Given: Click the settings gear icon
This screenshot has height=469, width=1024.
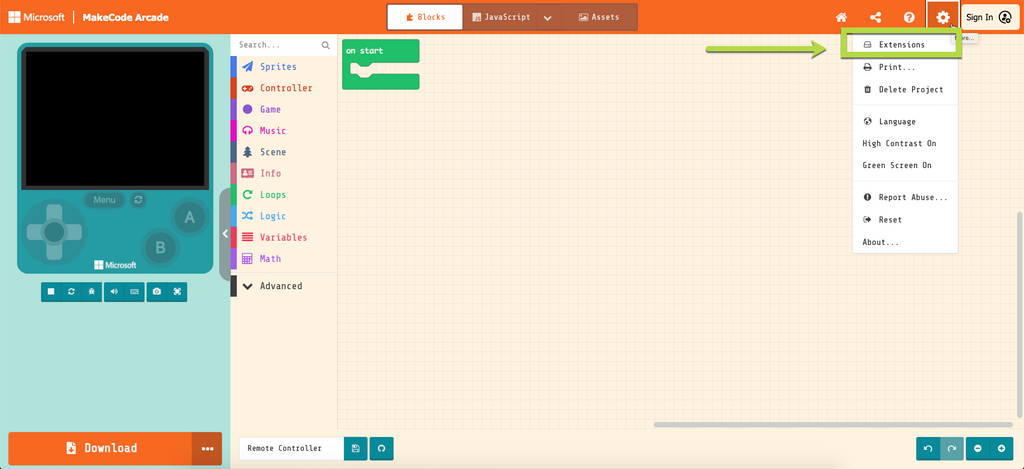Looking at the screenshot, I should [x=942, y=18].
